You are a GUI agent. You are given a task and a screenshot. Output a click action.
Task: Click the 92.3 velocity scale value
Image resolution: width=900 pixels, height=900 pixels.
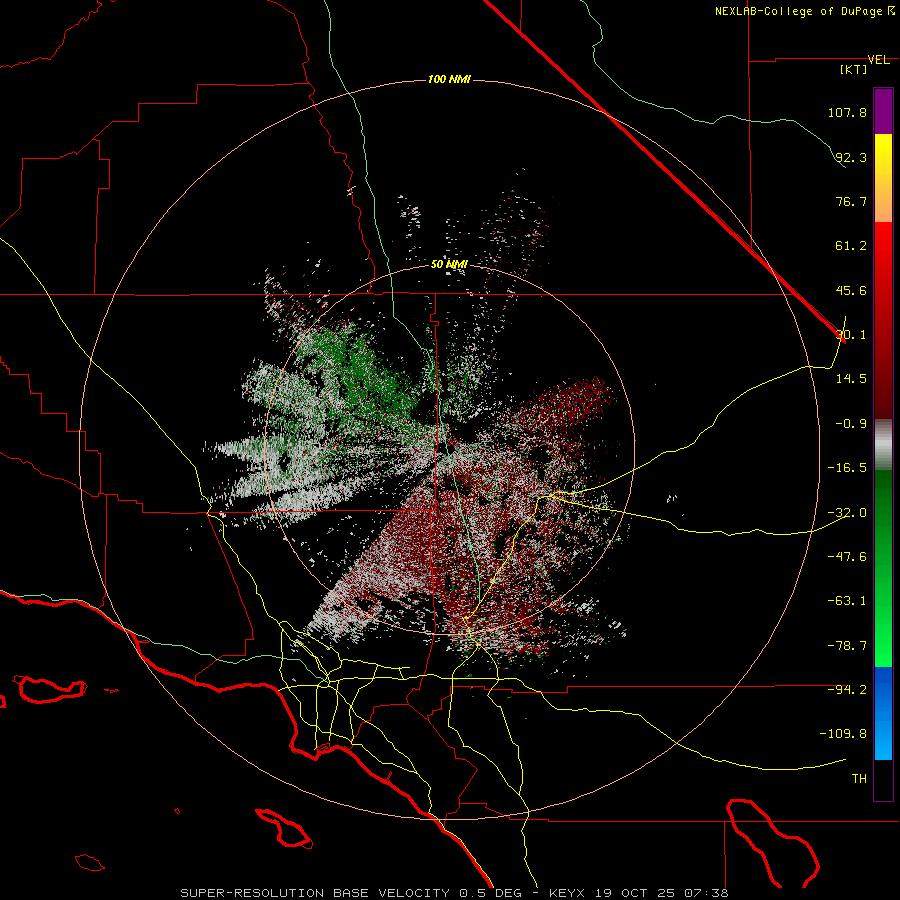(x=851, y=157)
